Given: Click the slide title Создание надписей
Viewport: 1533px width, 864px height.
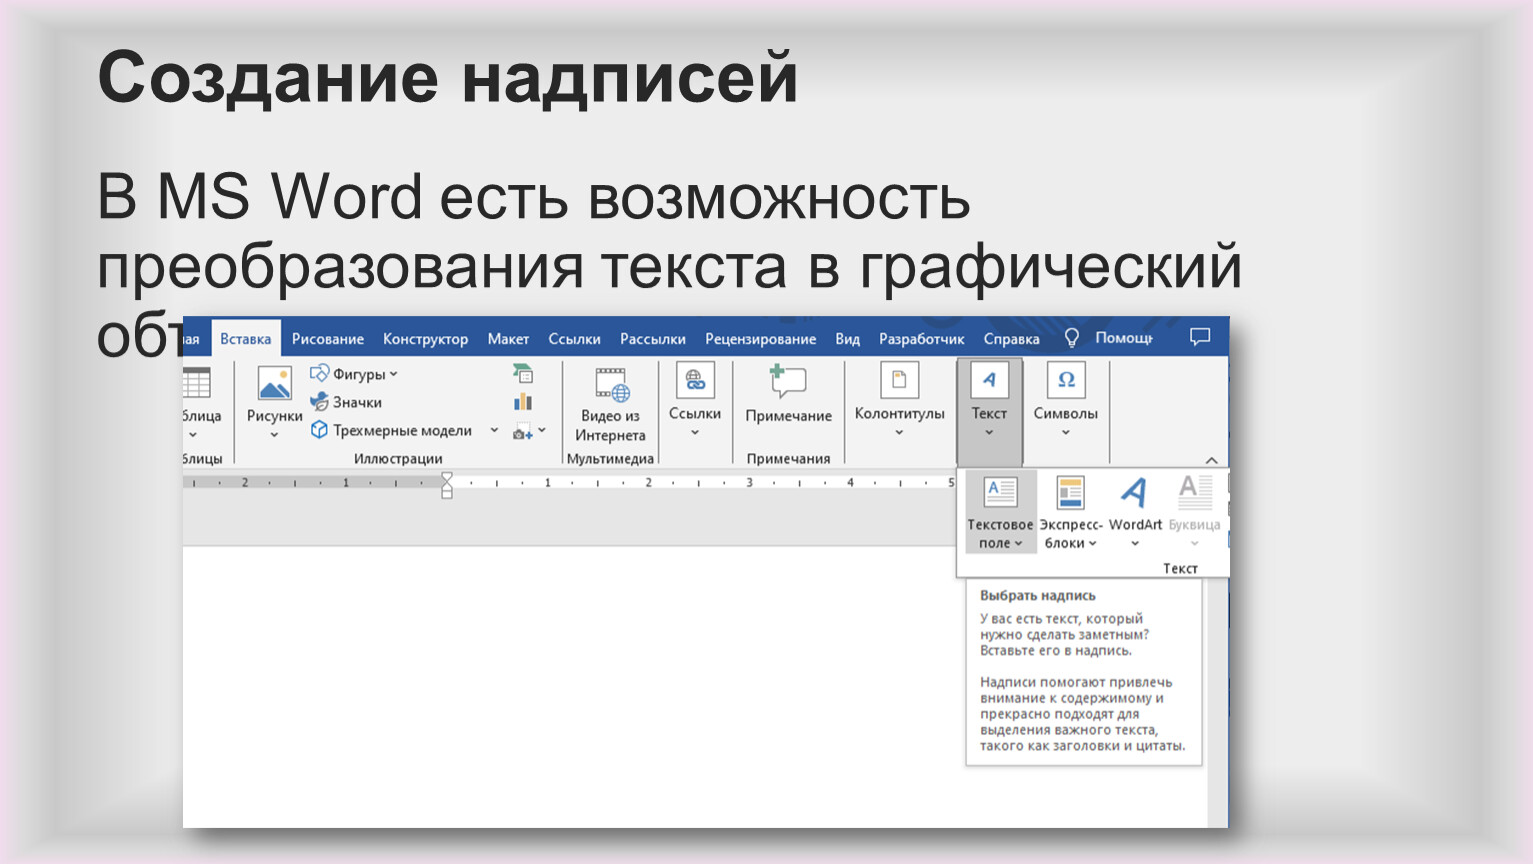Looking at the screenshot, I should click(448, 77).
